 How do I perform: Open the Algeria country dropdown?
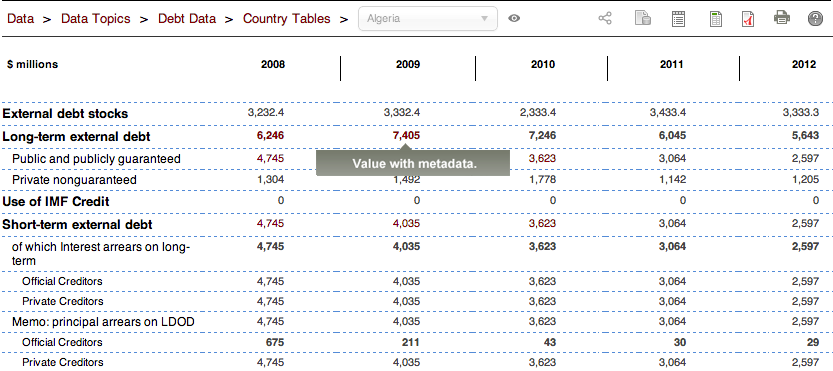(428, 19)
